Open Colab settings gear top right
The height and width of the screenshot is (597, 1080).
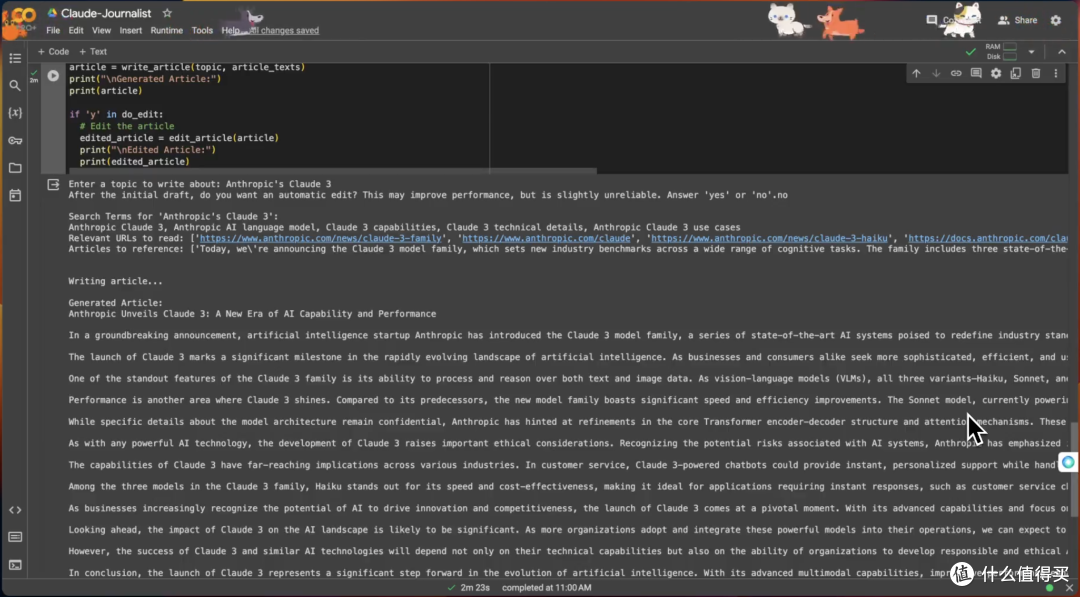(1056, 21)
